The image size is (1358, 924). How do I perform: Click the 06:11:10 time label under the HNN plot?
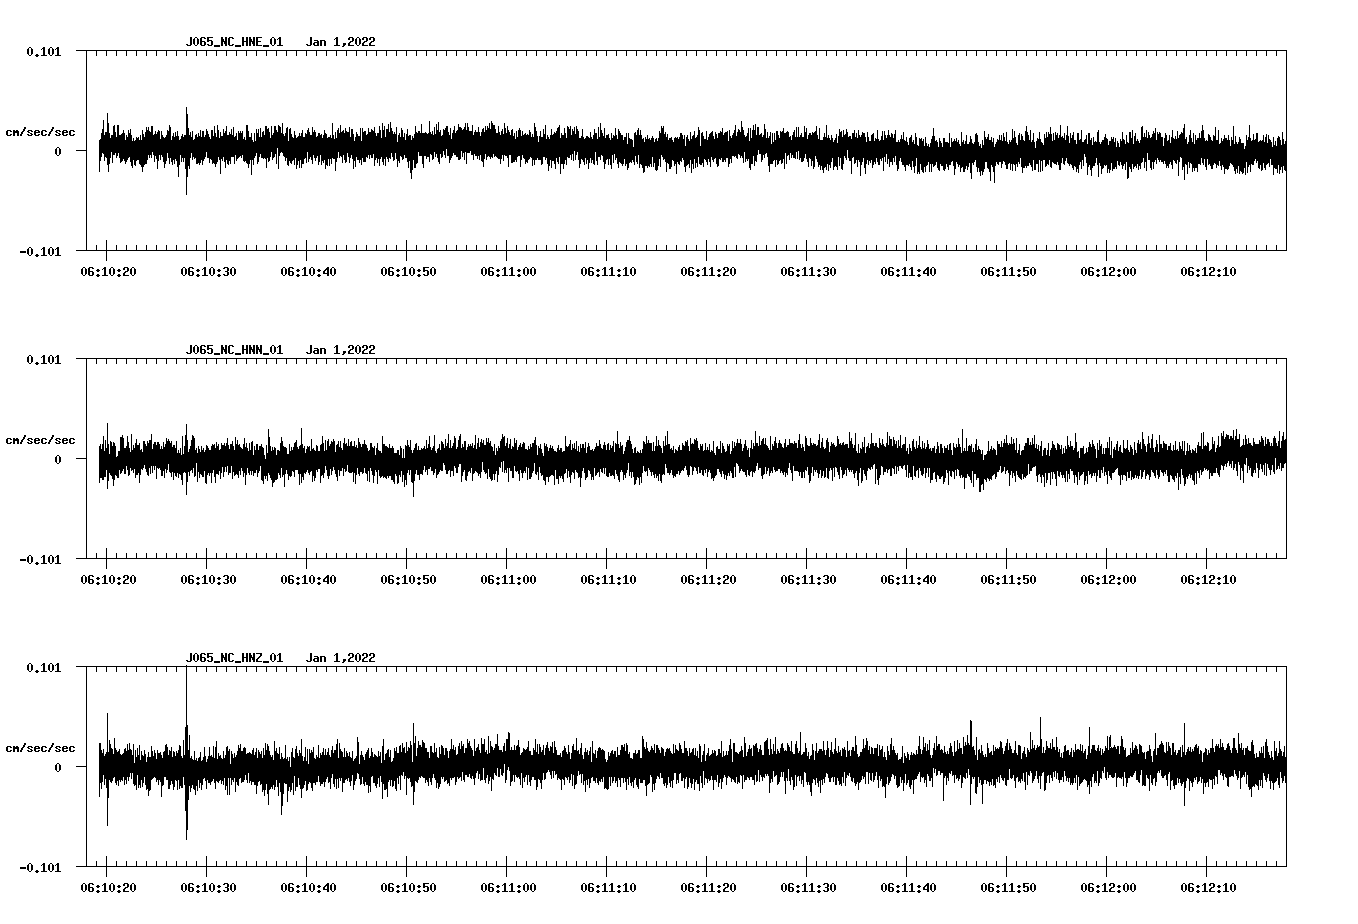[x=608, y=580]
